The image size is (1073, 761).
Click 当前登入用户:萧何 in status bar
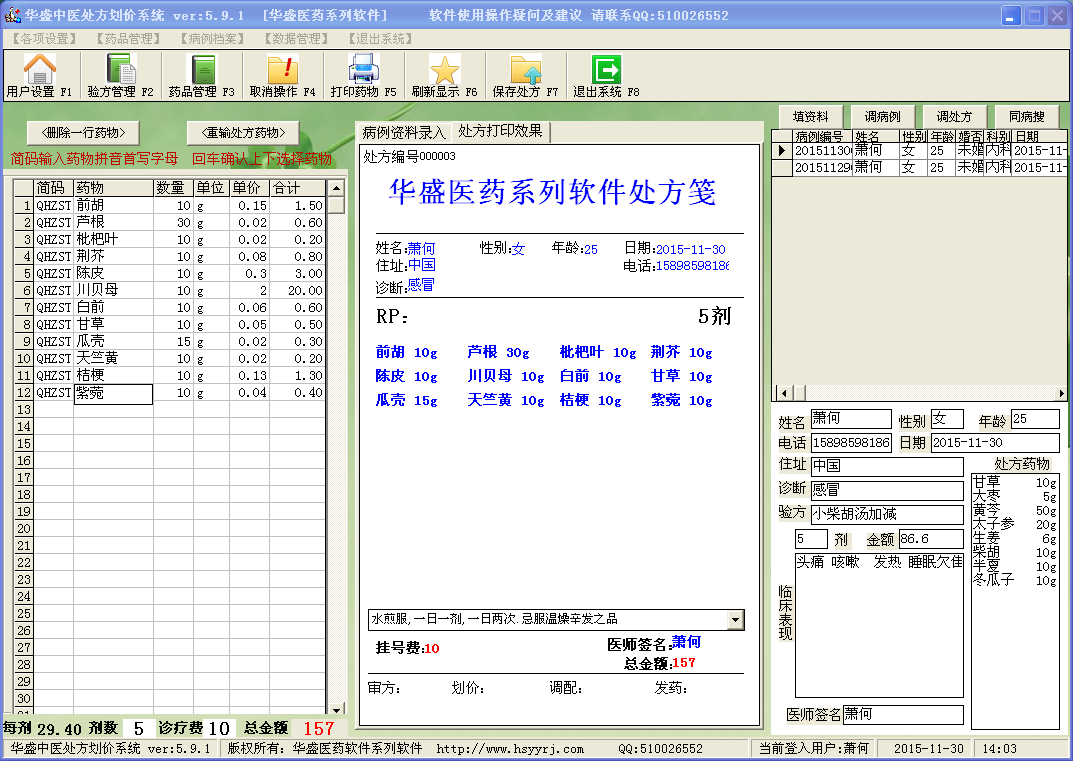[x=814, y=749]
